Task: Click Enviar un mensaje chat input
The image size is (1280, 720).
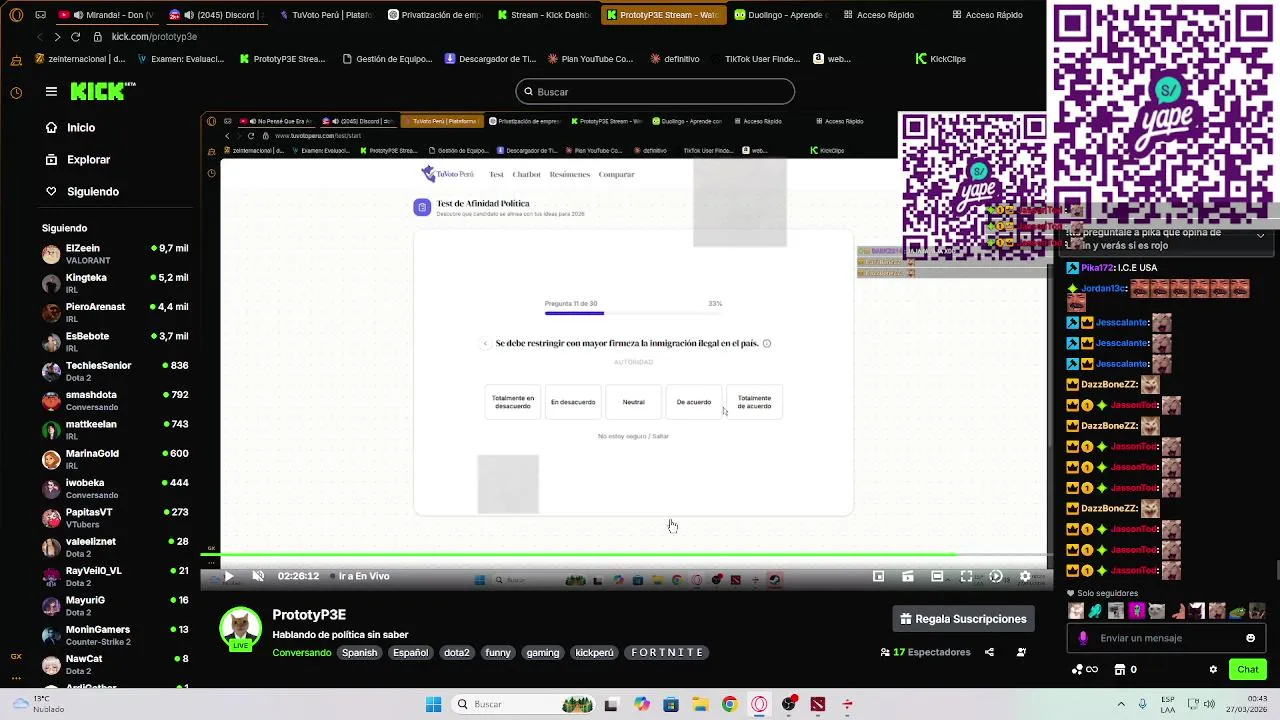Action: pyautogui.click(x=1165, y=638)
